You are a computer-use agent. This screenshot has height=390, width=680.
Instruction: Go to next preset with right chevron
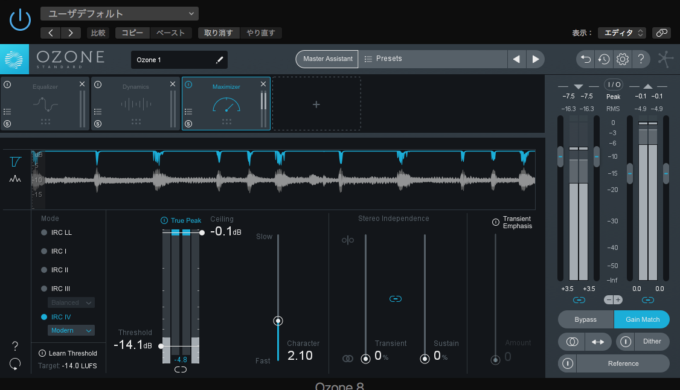71,33
